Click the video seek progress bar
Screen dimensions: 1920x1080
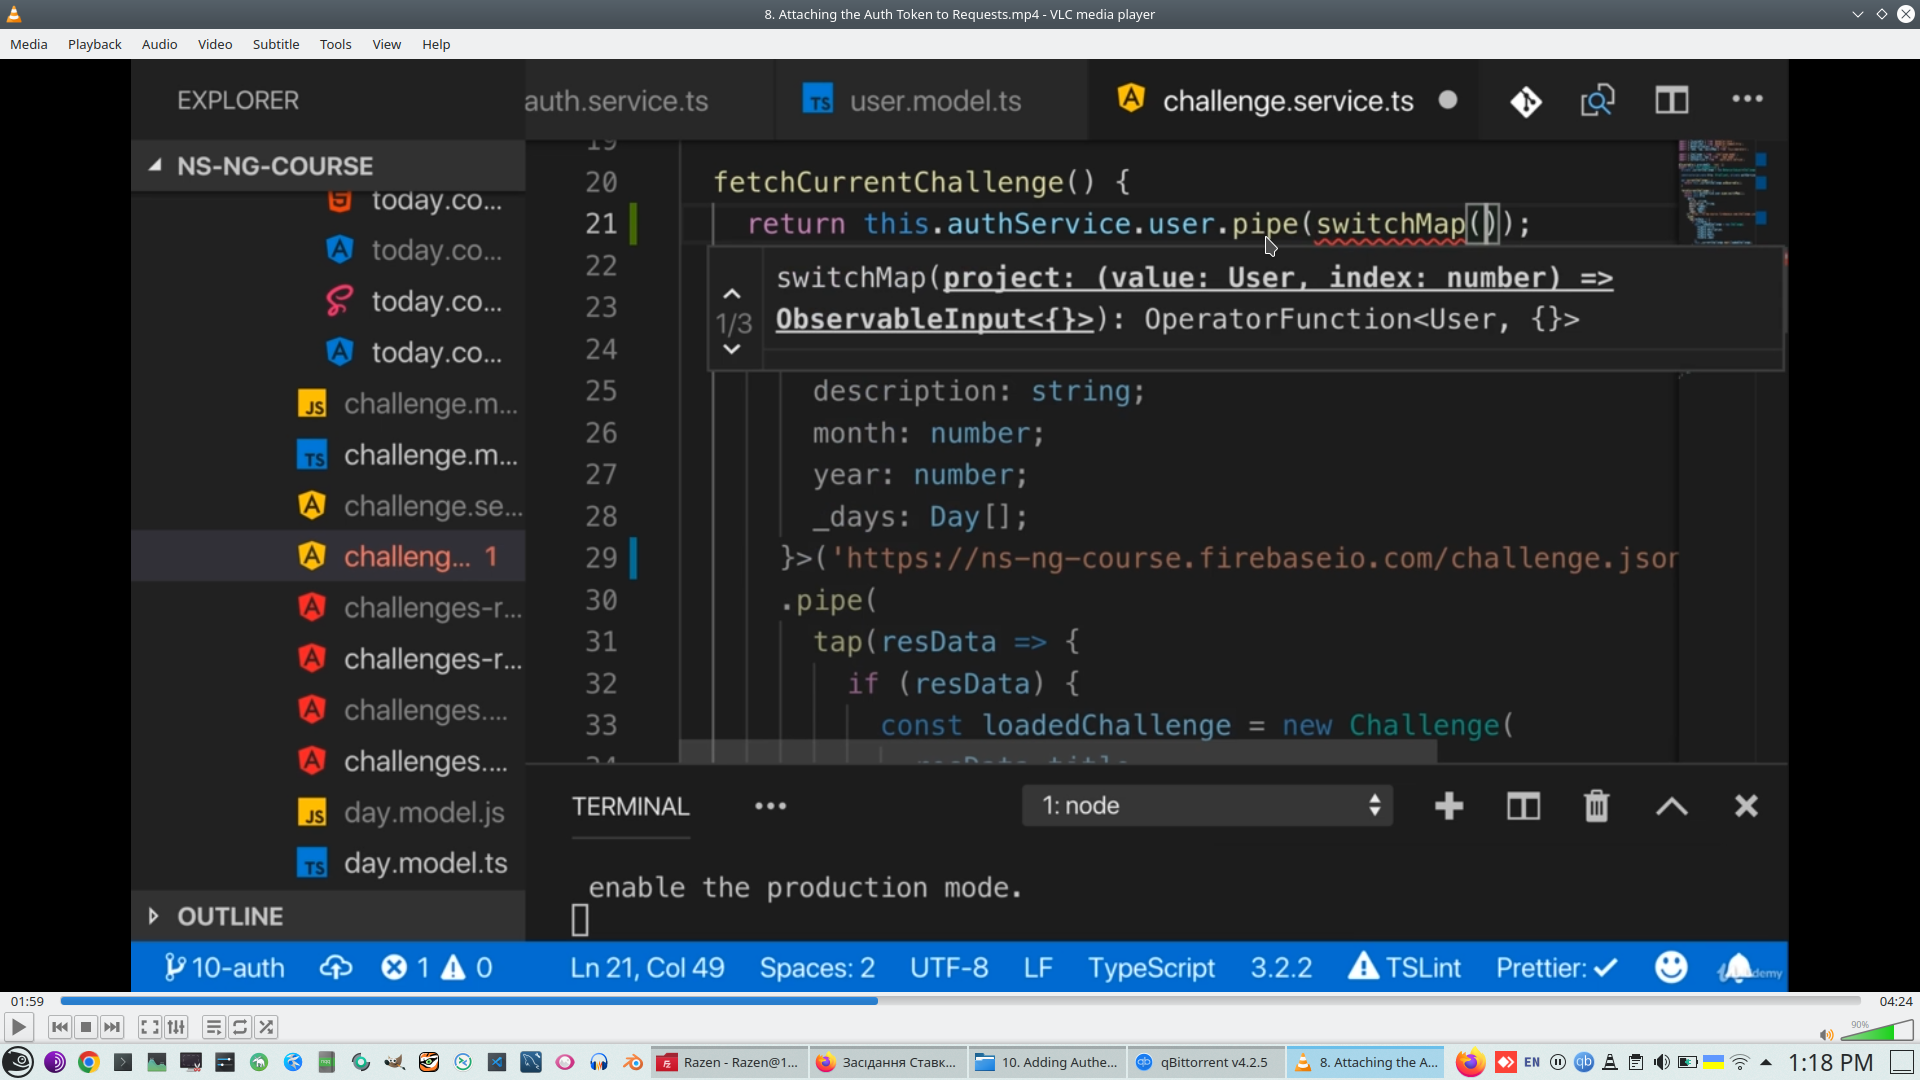coord(960,1001)
